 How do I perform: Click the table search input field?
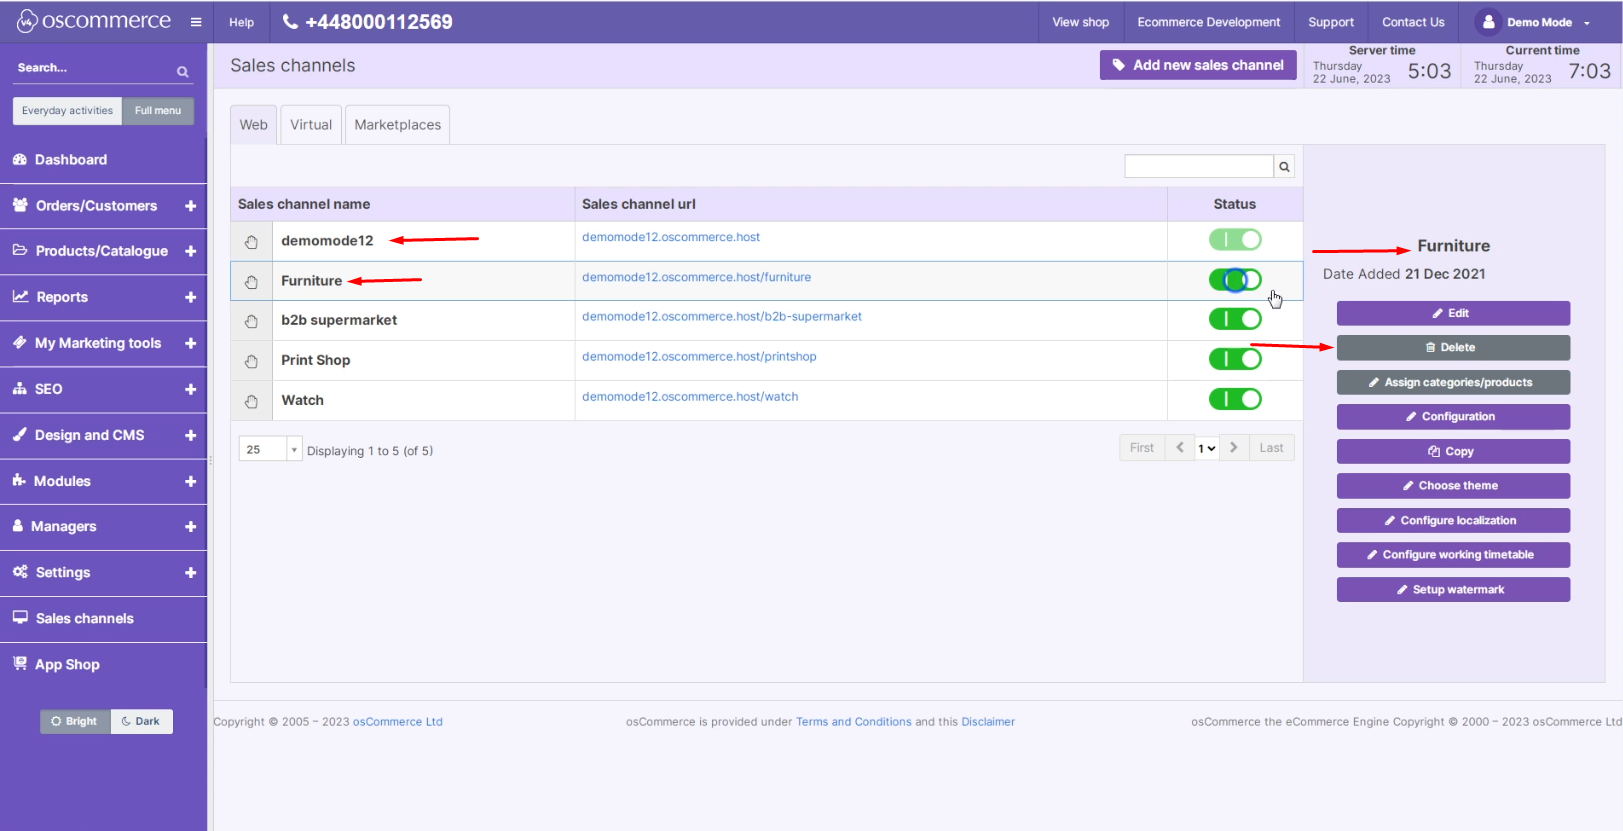[x=1198, y=167]
